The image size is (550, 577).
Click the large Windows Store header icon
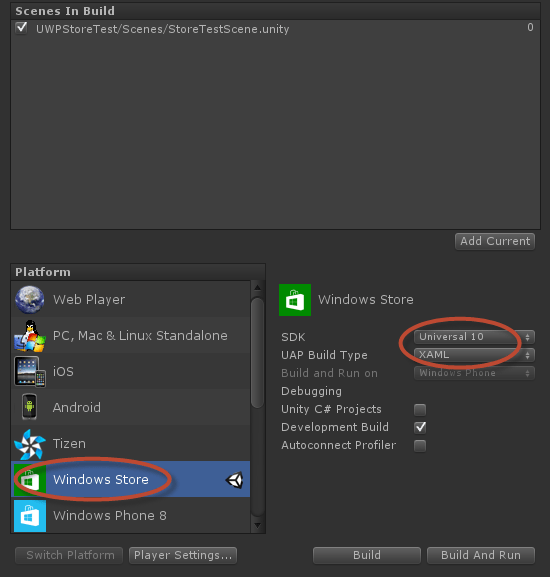coord(295,300)
